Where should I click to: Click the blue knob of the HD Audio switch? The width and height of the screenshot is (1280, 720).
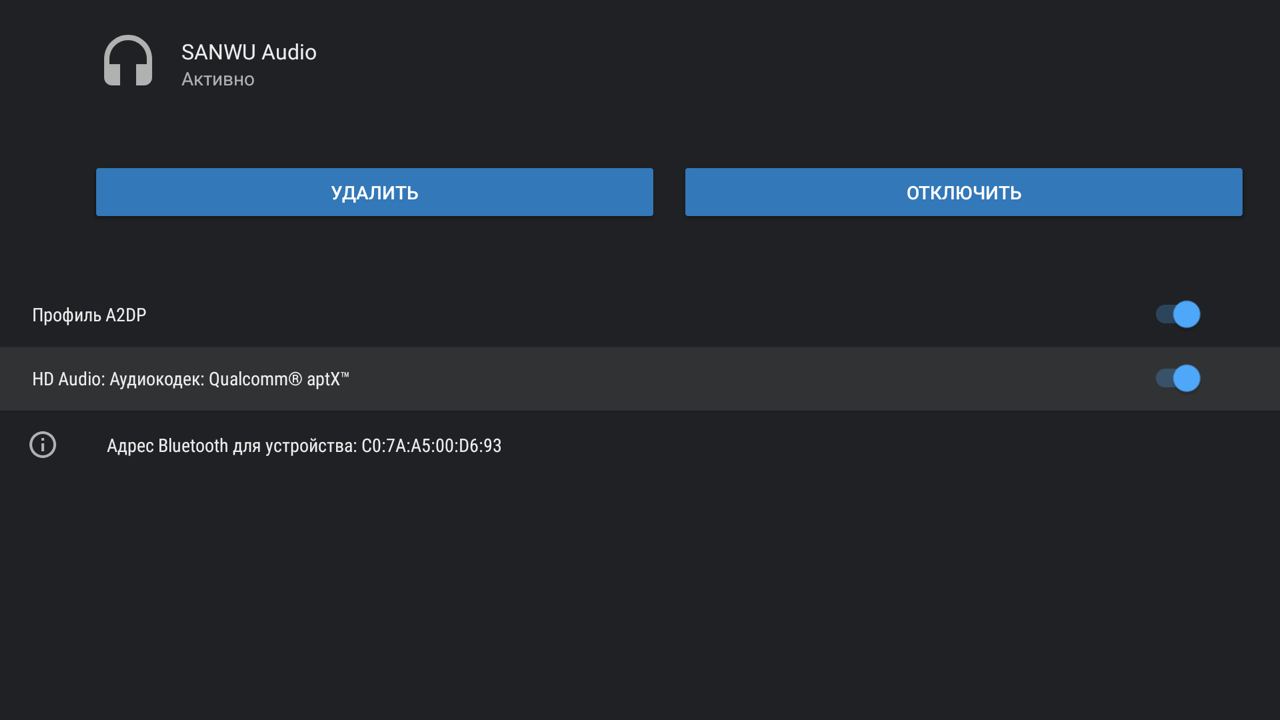pos(1187,378)
